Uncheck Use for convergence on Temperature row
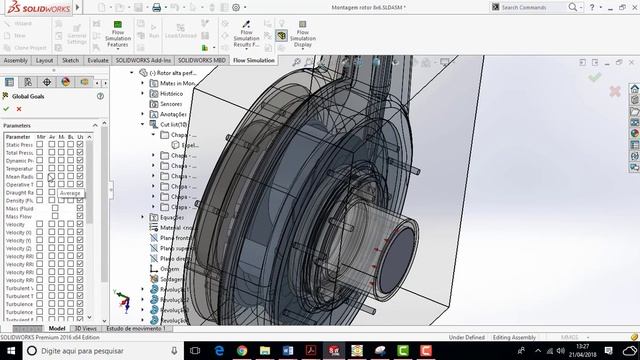 click(x=80, y=168)
